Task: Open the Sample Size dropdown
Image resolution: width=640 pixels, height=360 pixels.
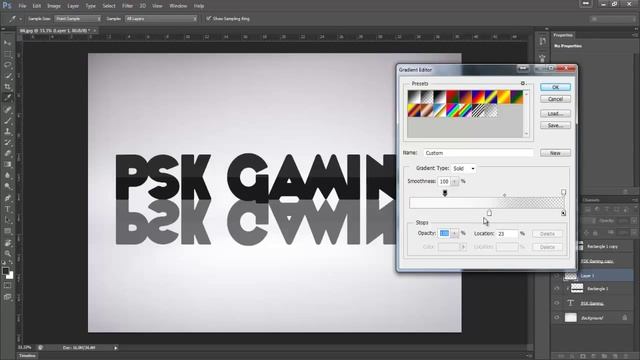Action: (78, 19)
